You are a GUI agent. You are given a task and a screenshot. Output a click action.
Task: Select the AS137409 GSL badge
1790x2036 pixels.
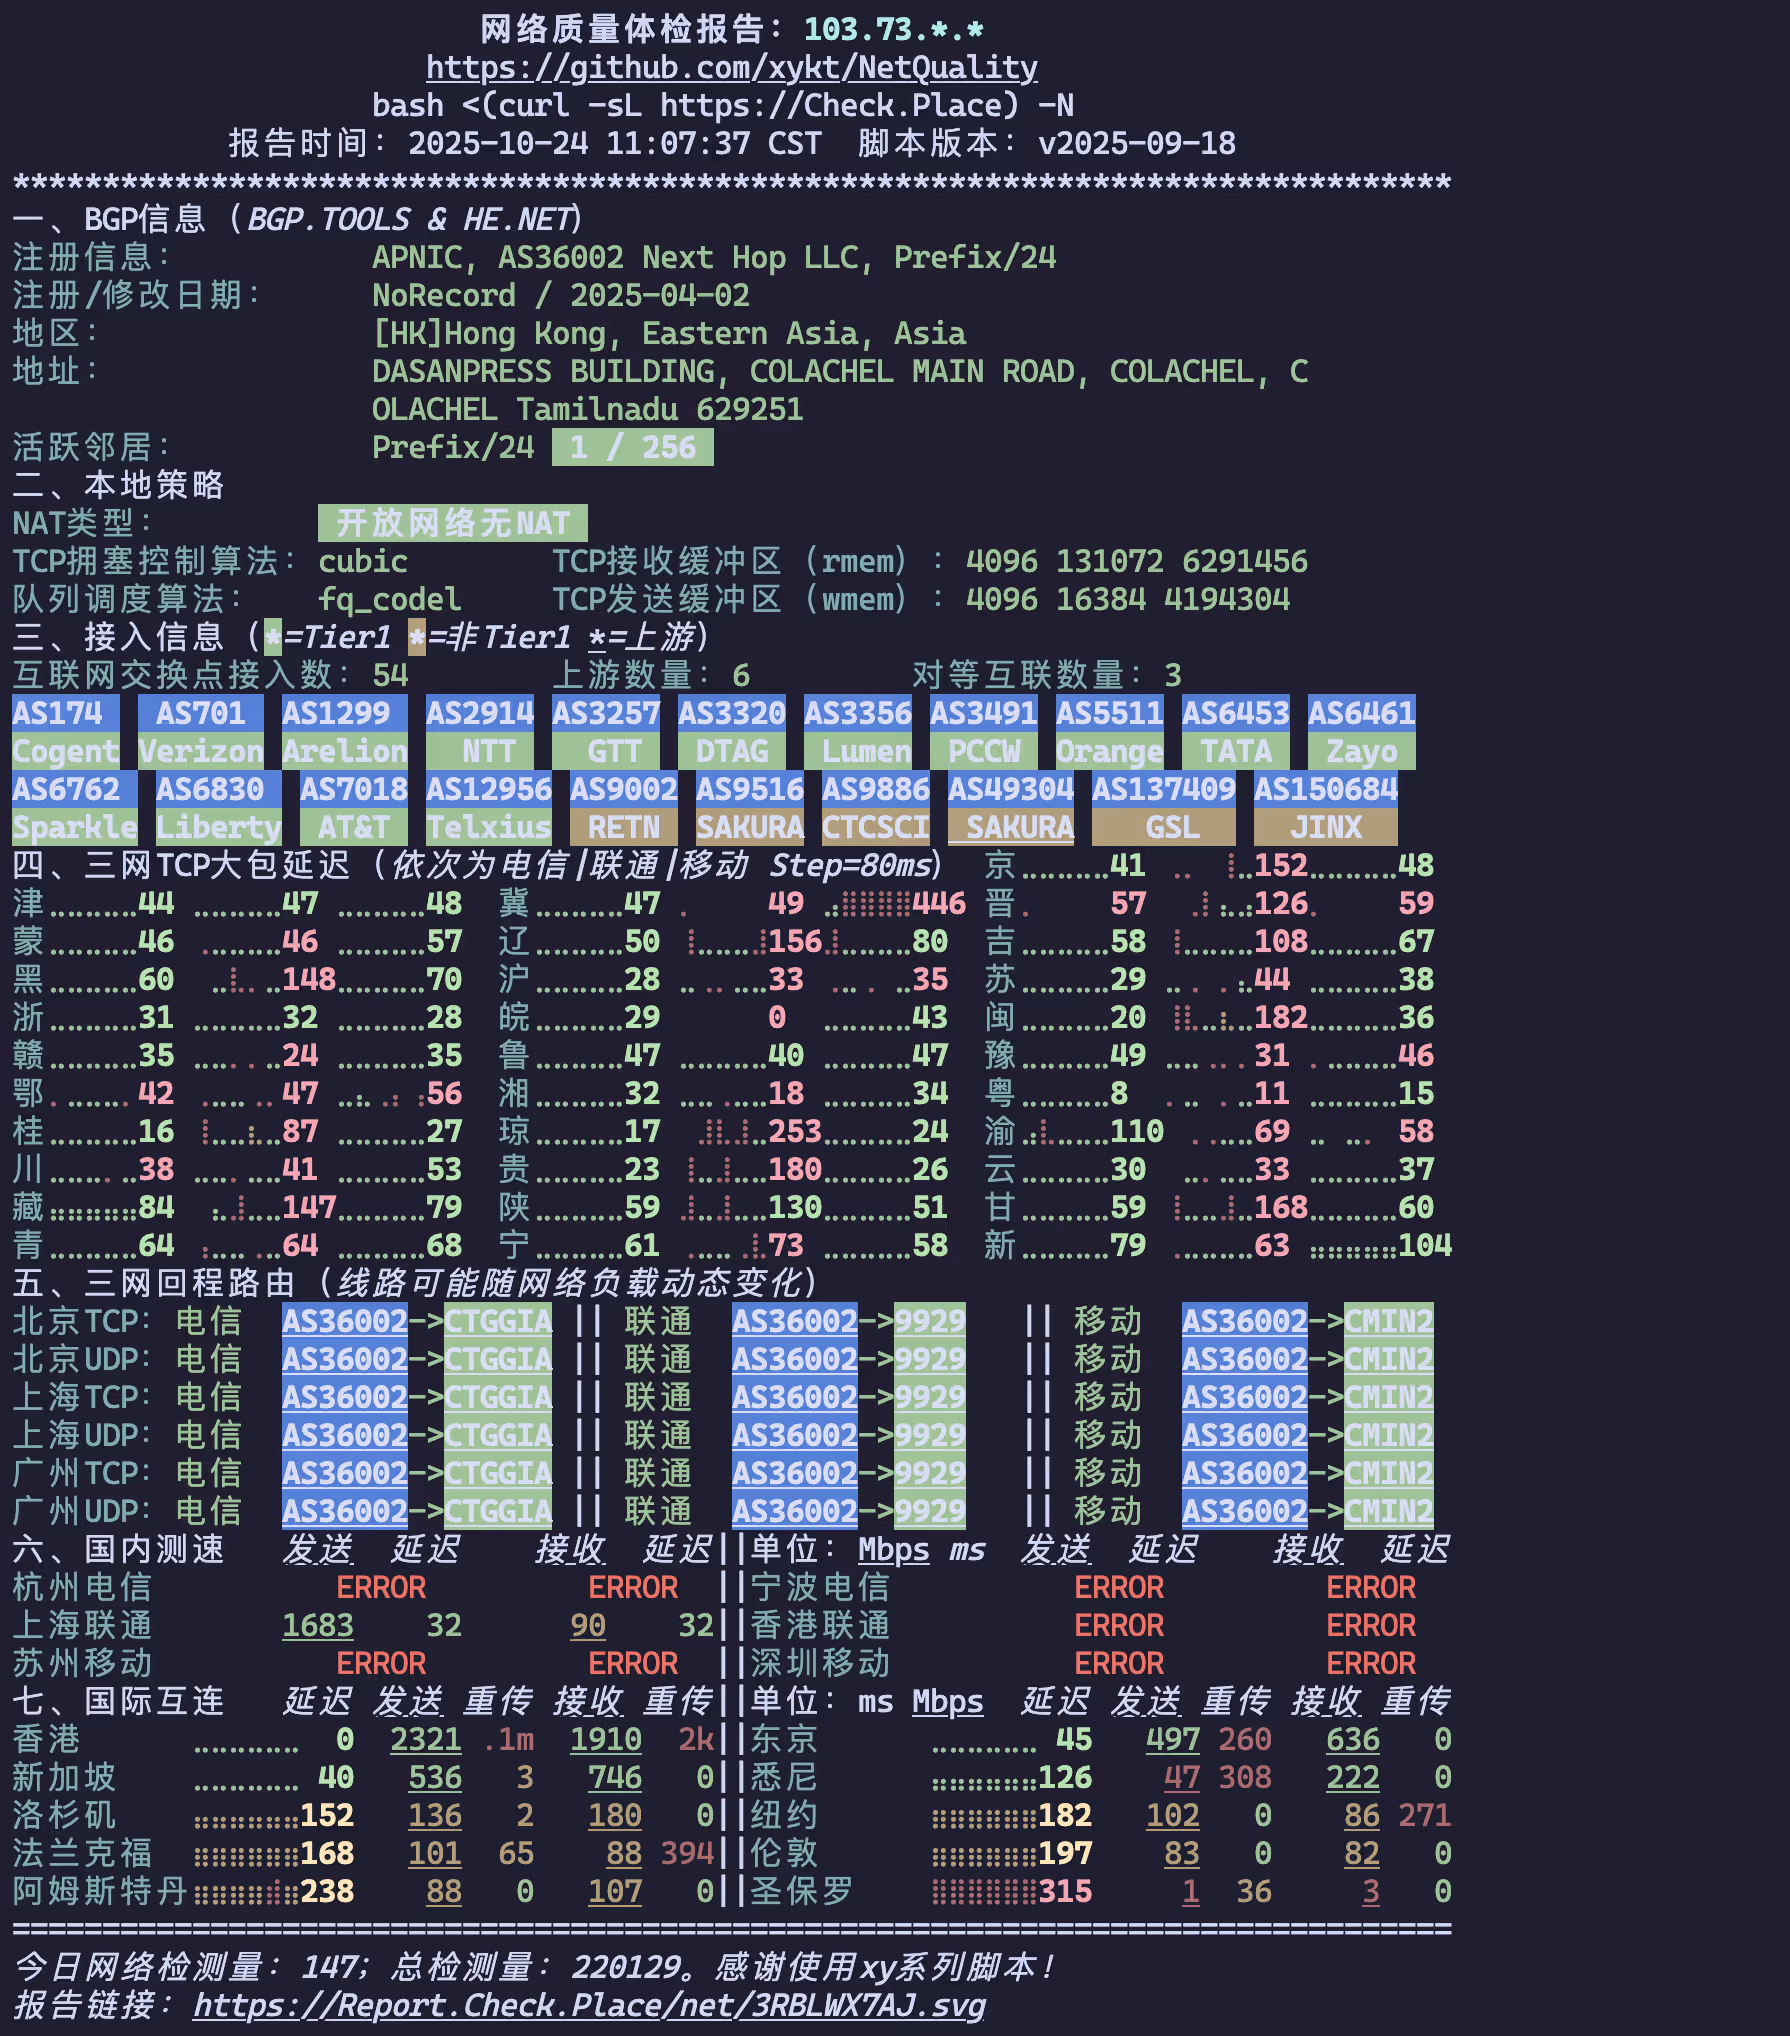point(1163,808)
